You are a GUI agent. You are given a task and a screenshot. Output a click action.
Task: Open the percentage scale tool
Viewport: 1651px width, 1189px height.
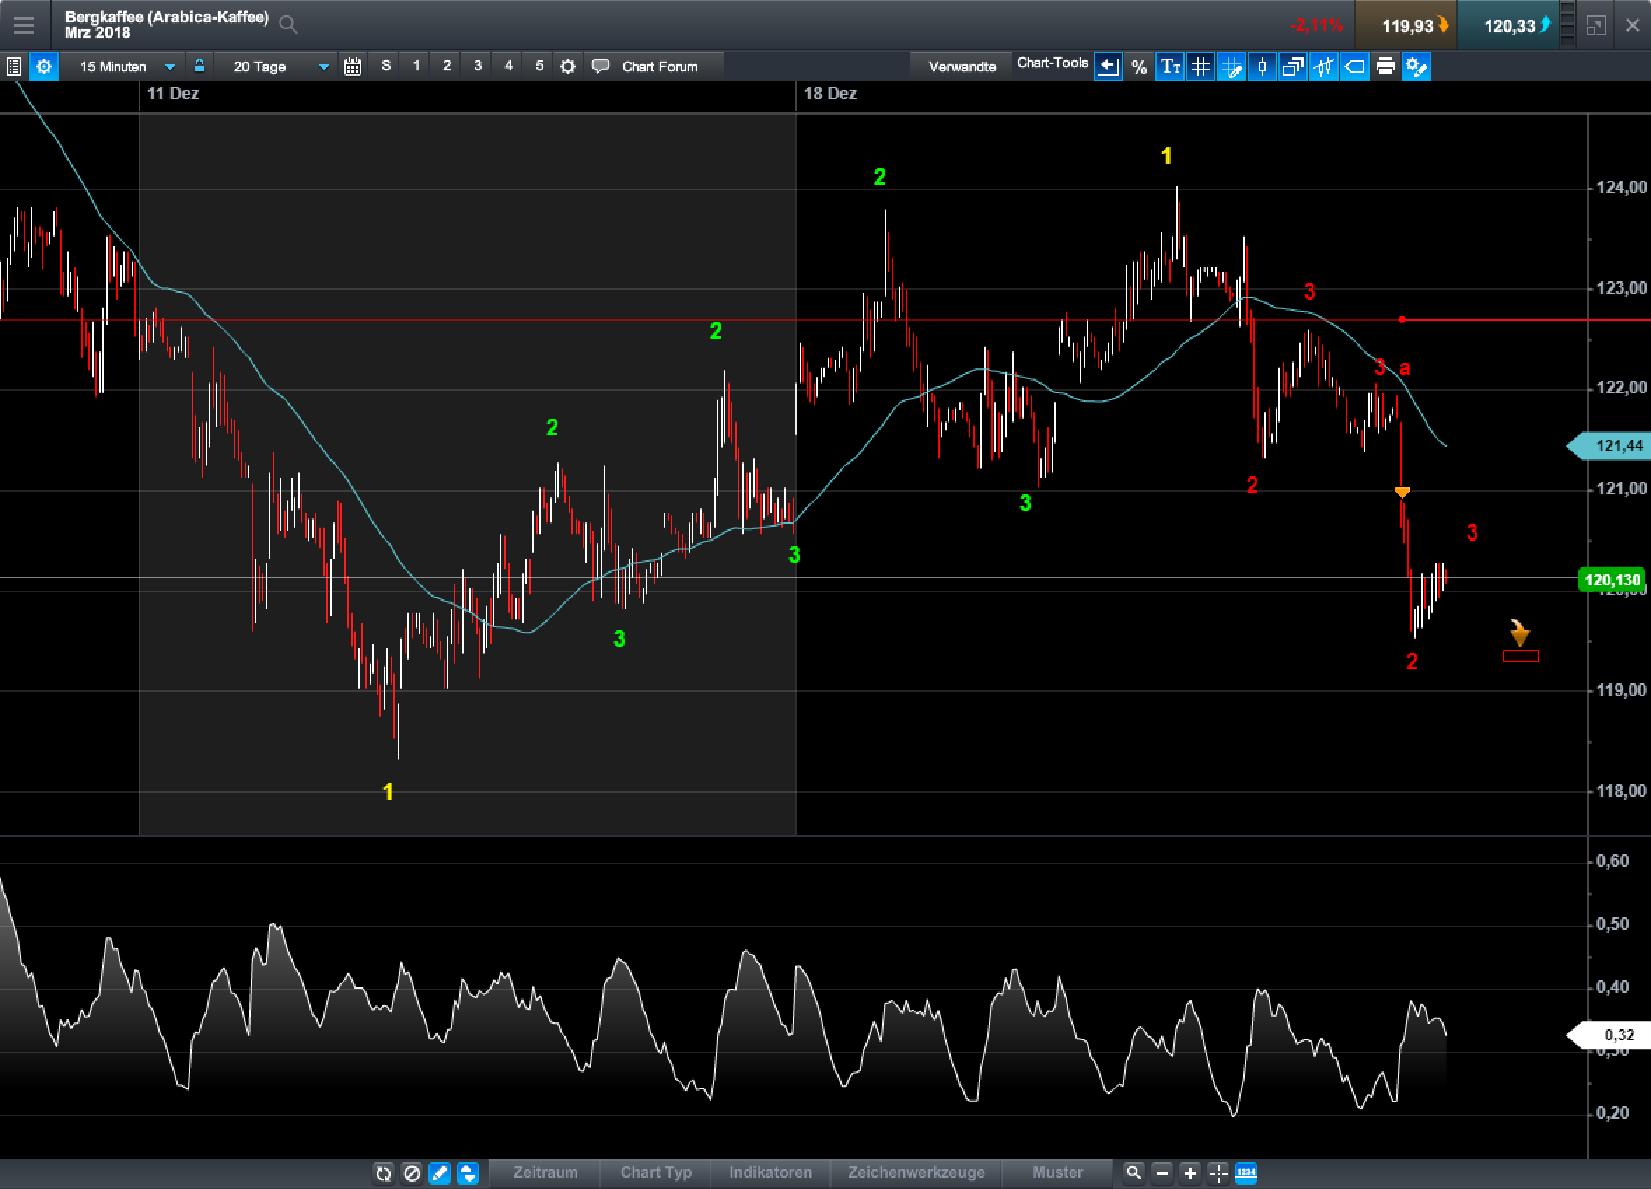(x=1140, y=67)
